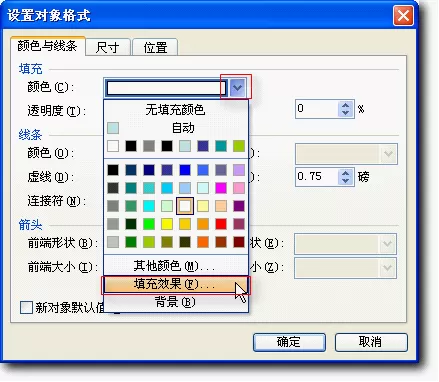
Task: Pick the lavender swatch
Action: coord(239,170)
